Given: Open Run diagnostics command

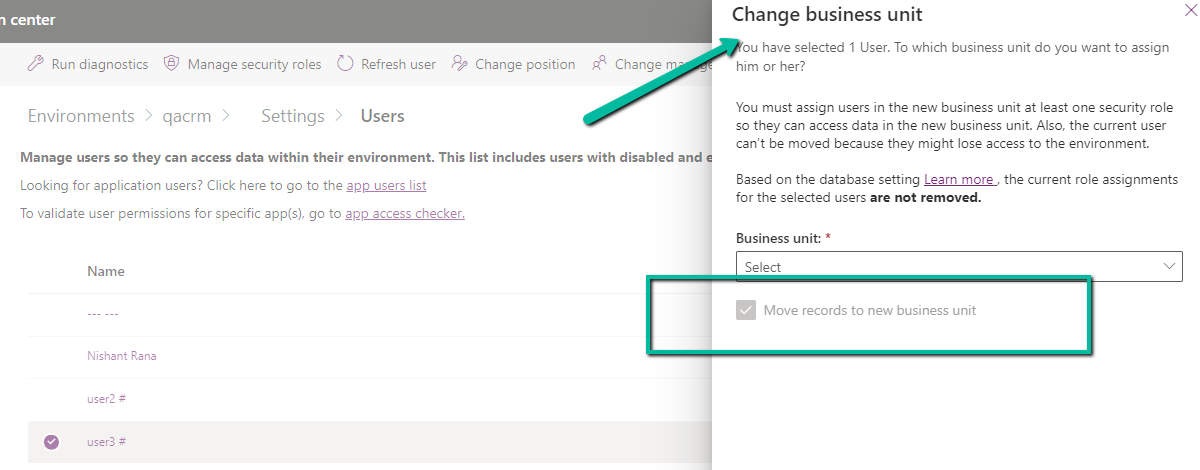Looking at the screenshot, I should [x=88, y=64].
